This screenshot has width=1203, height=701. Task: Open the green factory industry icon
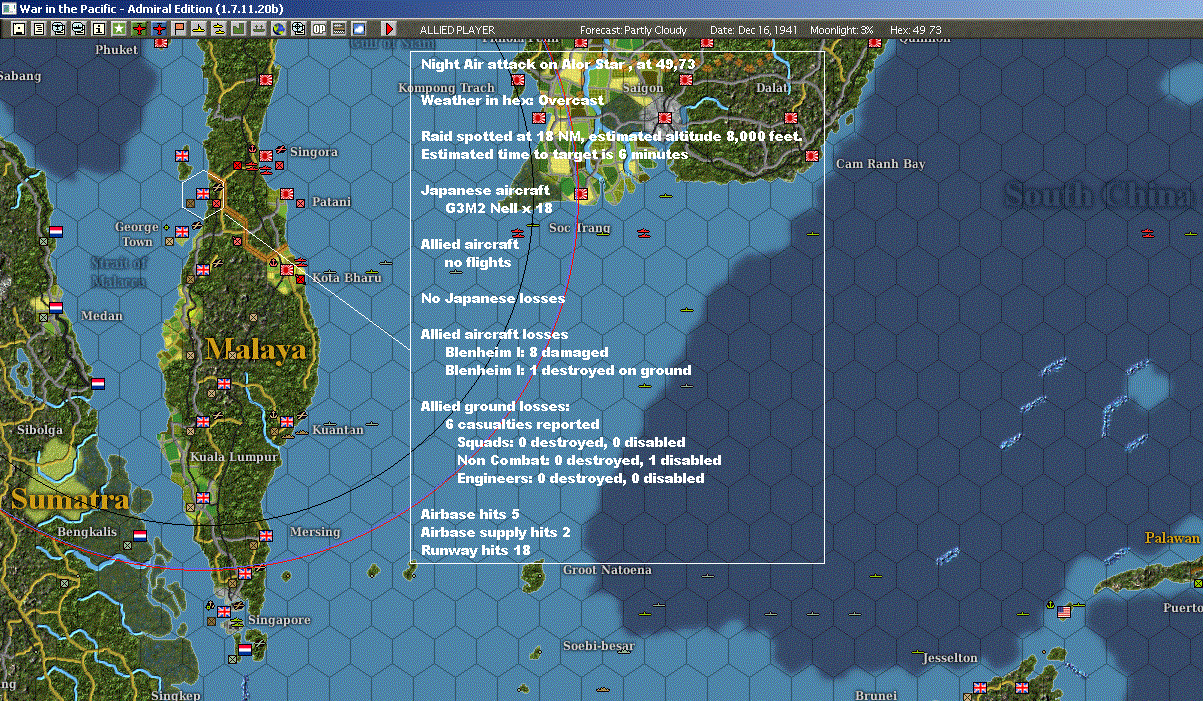[x=239, y=30]
